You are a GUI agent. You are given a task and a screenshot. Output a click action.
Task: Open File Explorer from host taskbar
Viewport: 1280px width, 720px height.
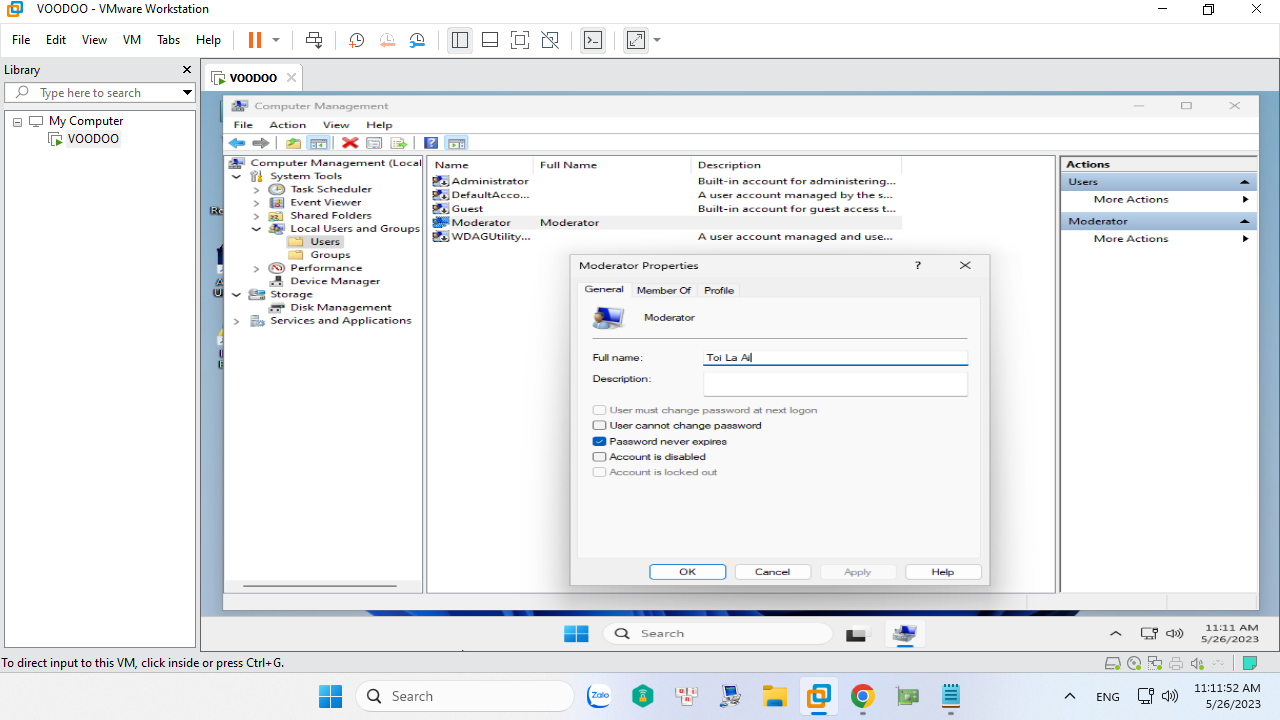pyautogui.click(x=775, y=696)
